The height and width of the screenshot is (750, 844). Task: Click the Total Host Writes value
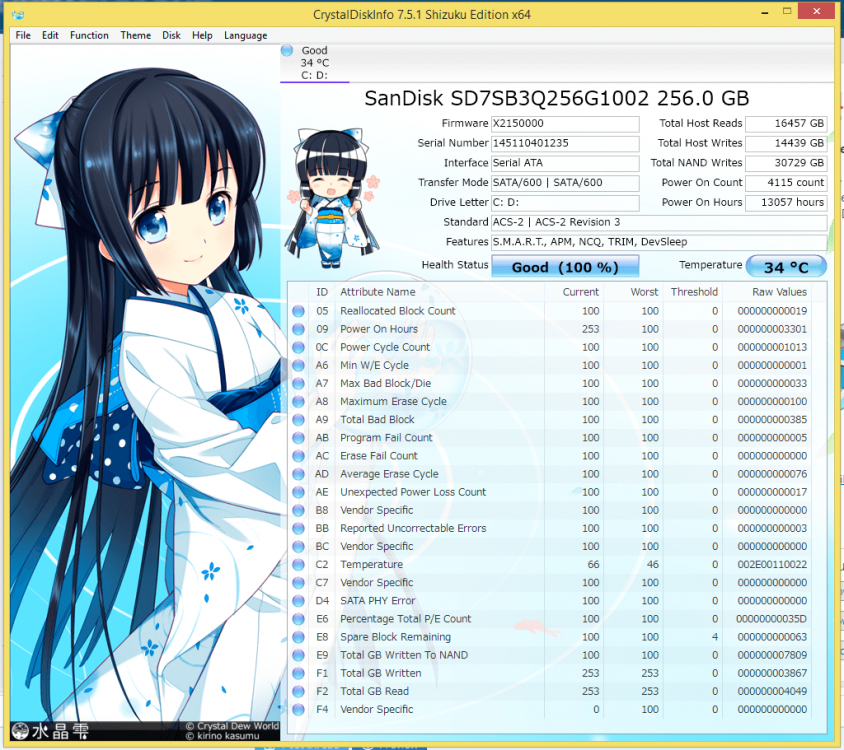point(786,143)
